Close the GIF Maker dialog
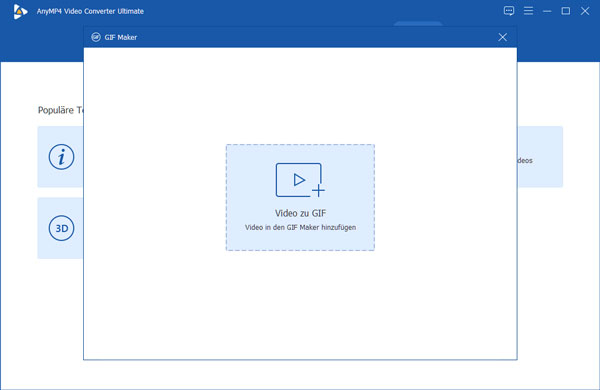Viewport: 600px width, 390px height. point(502,37)
